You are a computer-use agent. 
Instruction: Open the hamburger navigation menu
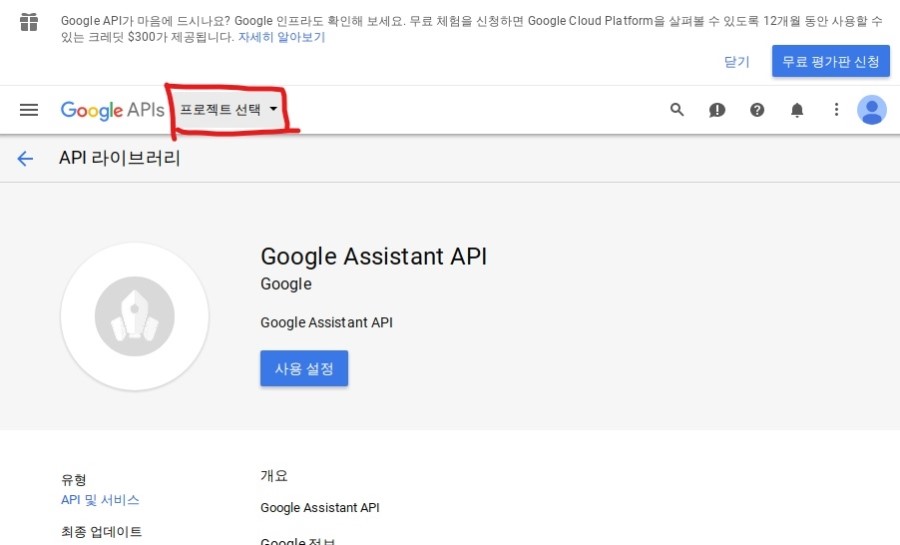tap(29, 110)
